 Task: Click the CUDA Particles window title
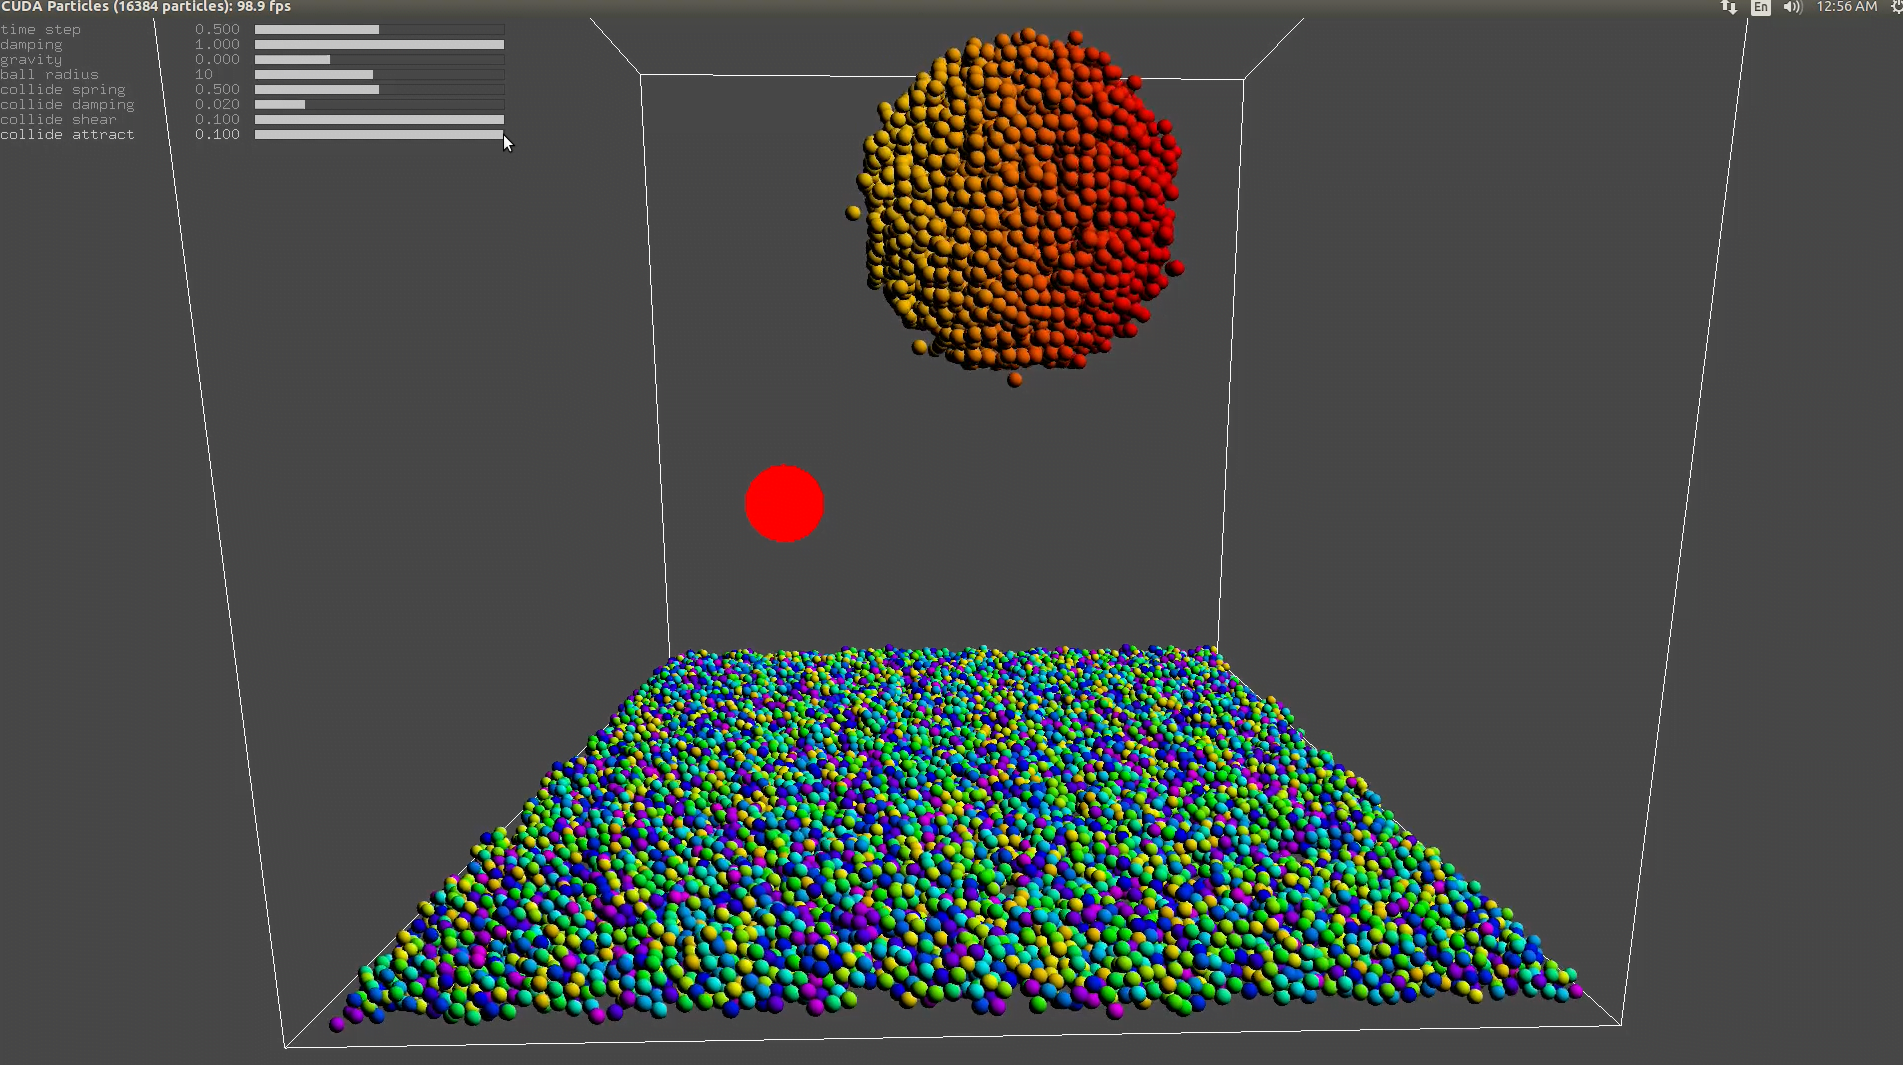coord(146,7)
